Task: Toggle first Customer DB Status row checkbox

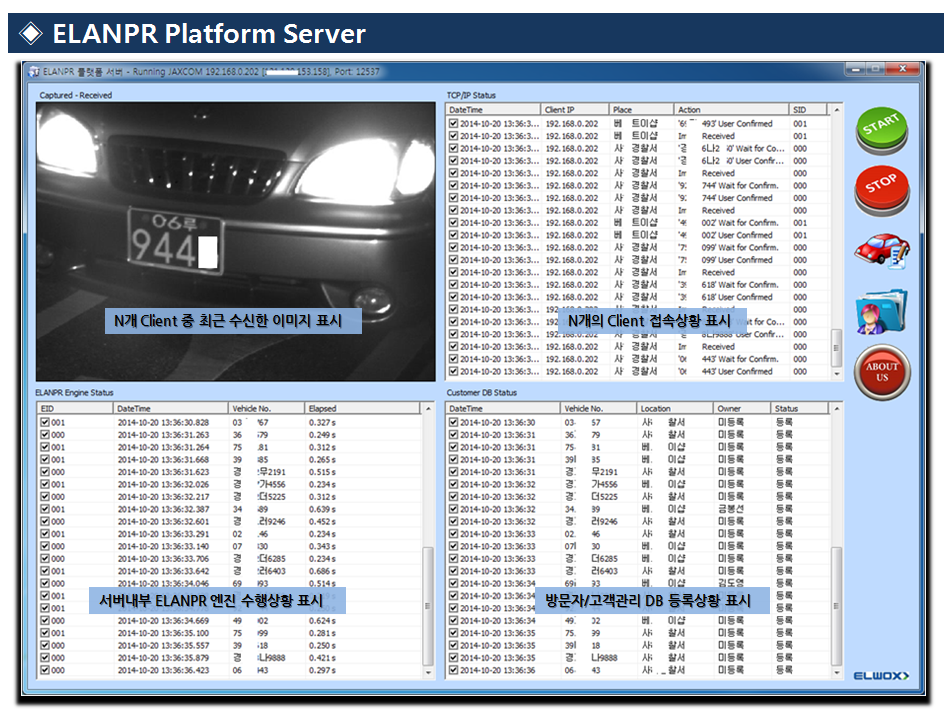Action: [x=454, y=423]
